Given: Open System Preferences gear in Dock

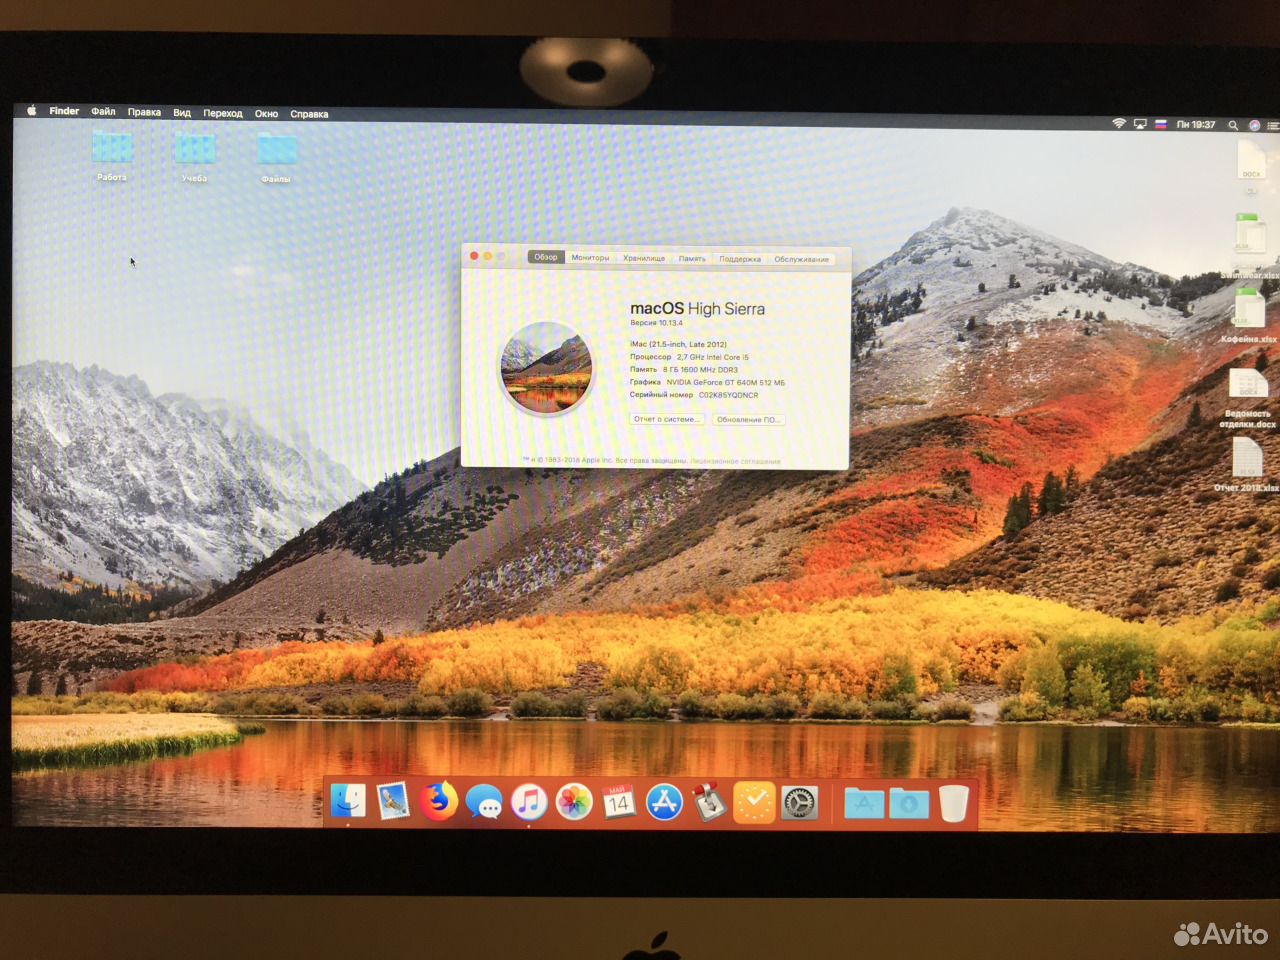Looking at the screenshot, I should tap(800, 802).
